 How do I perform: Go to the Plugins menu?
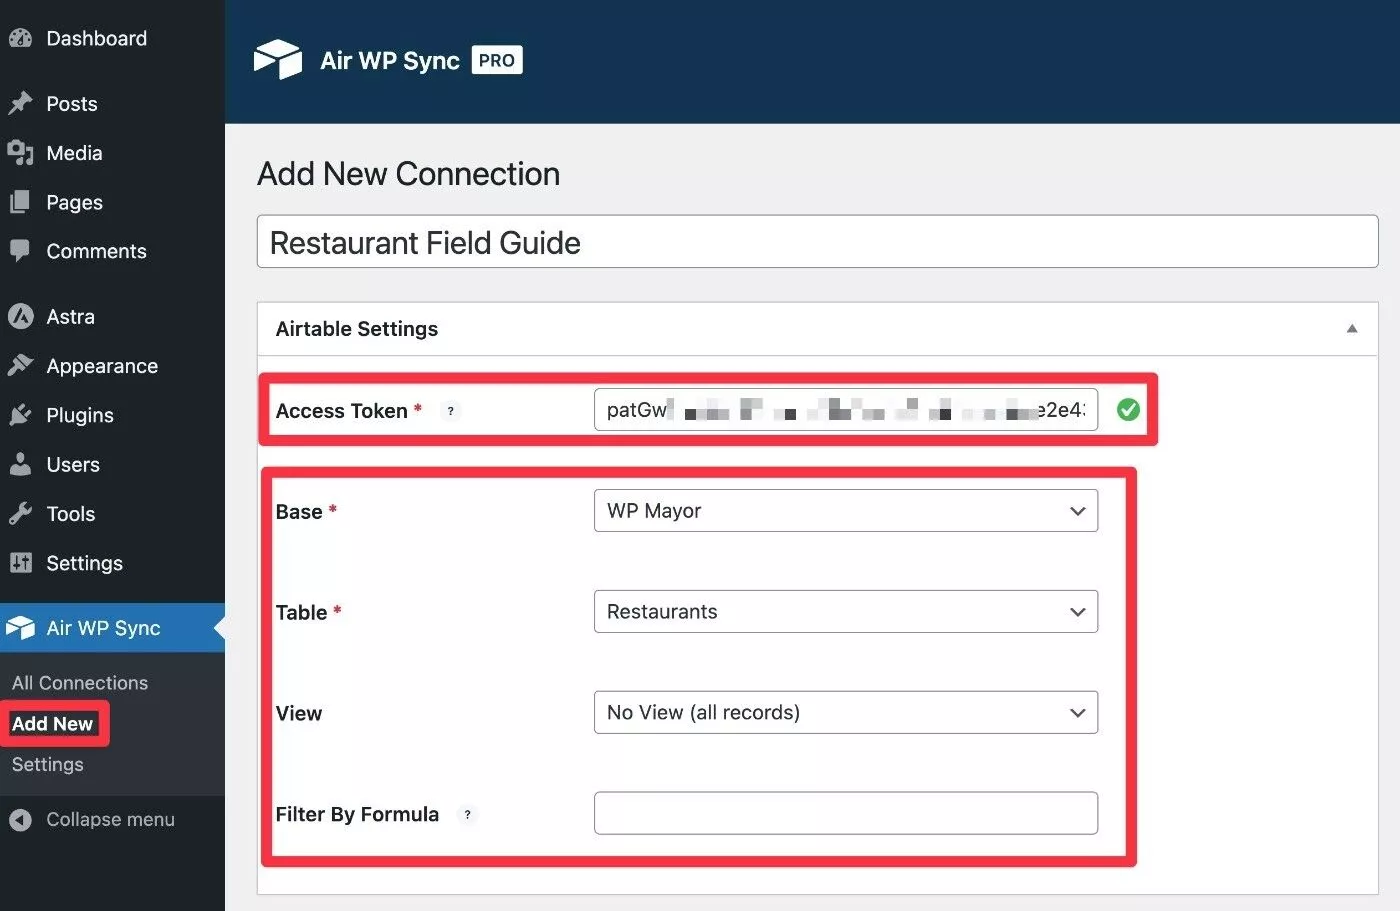(112, 415)
